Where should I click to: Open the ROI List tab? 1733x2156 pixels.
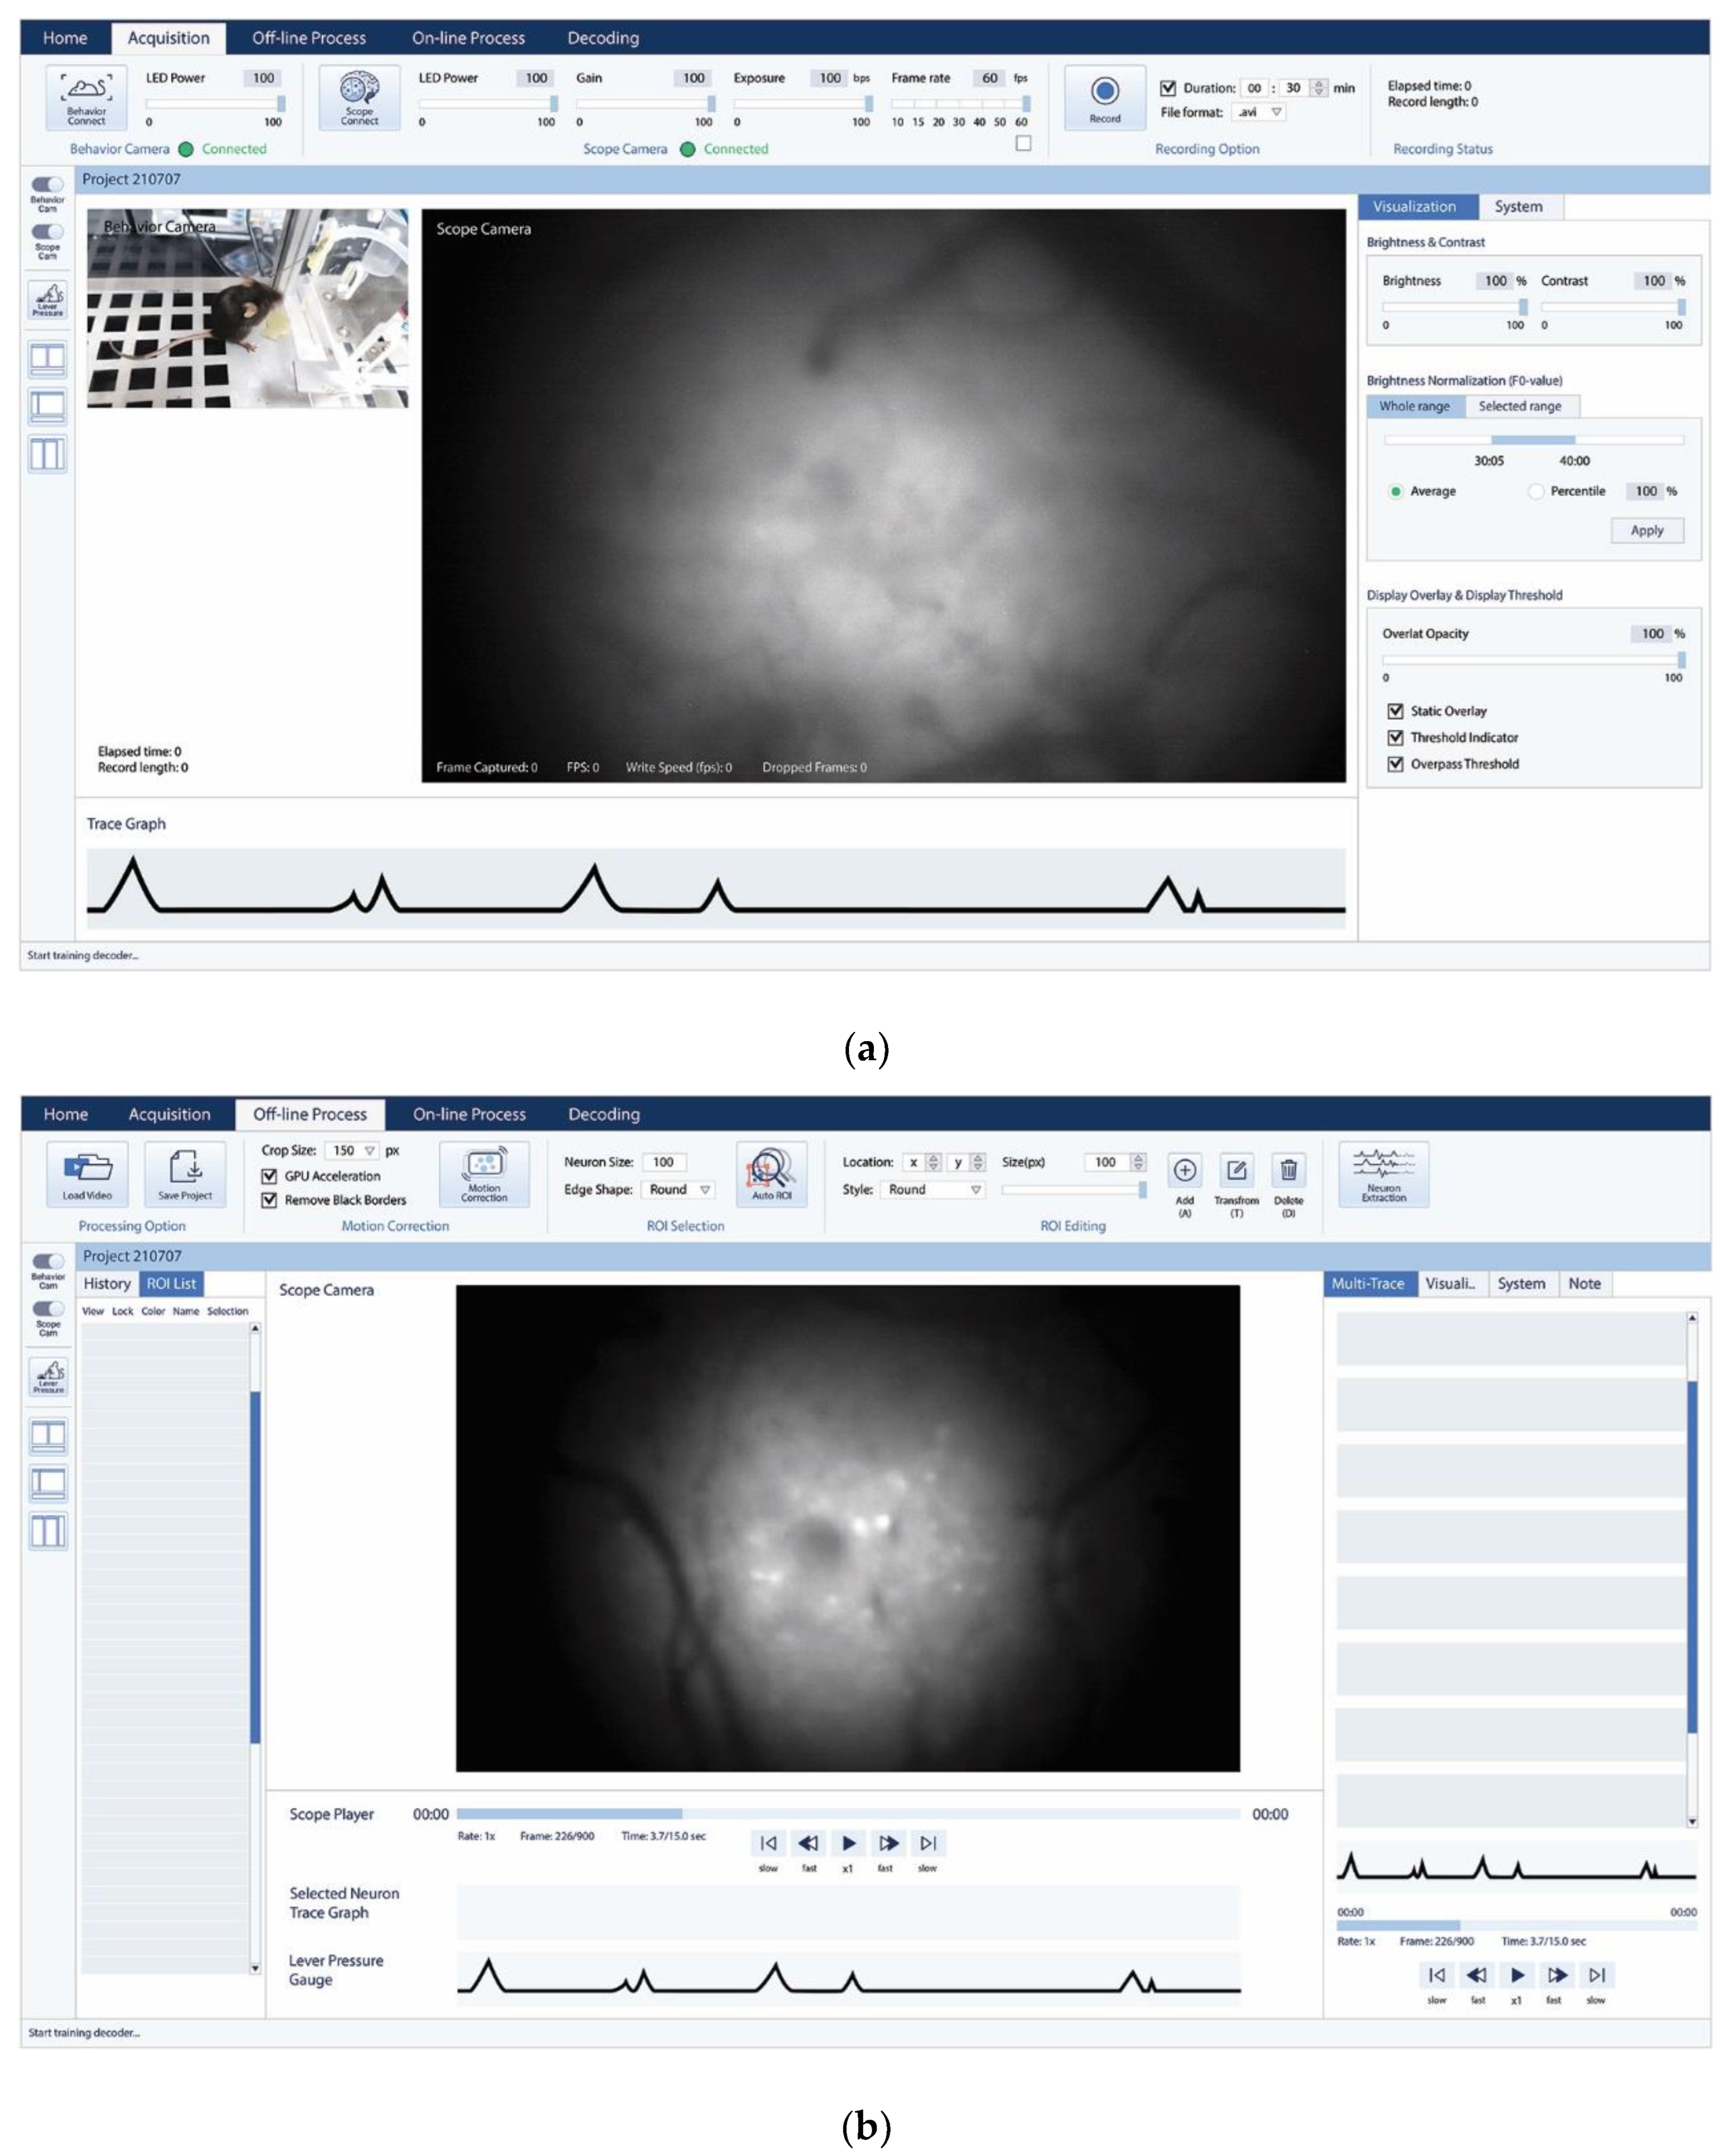[171, 1283]
